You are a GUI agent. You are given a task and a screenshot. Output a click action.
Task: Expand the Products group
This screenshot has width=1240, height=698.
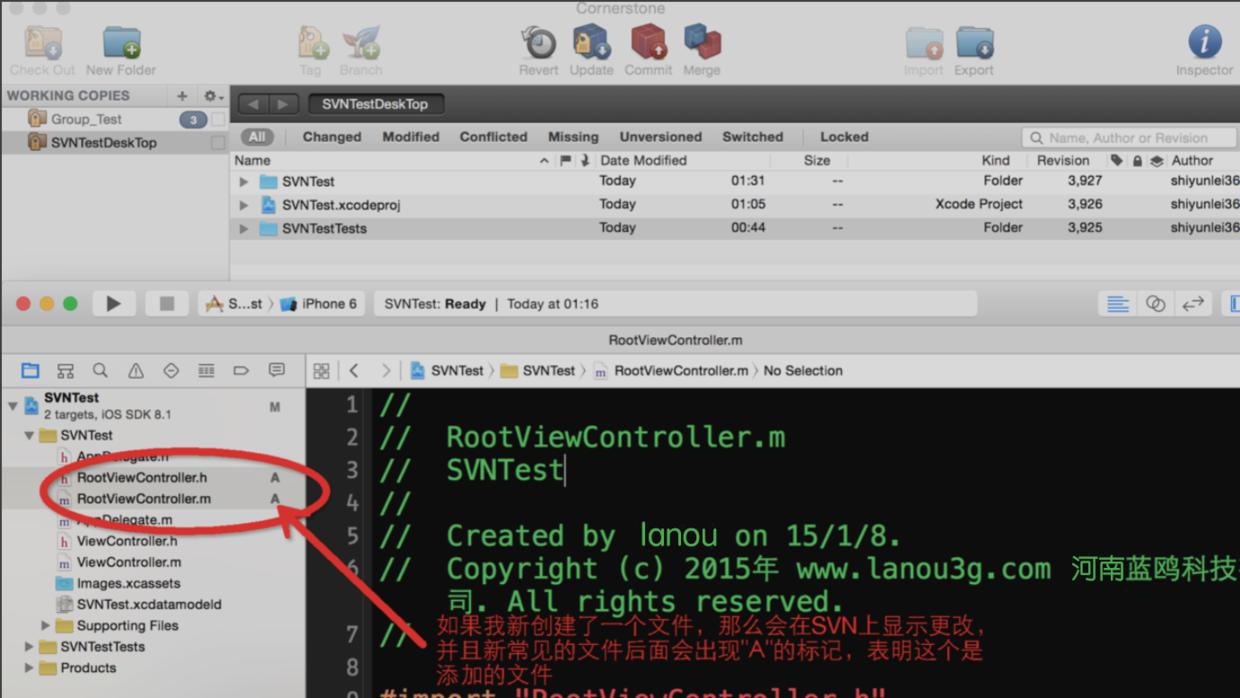coord(29,668)
